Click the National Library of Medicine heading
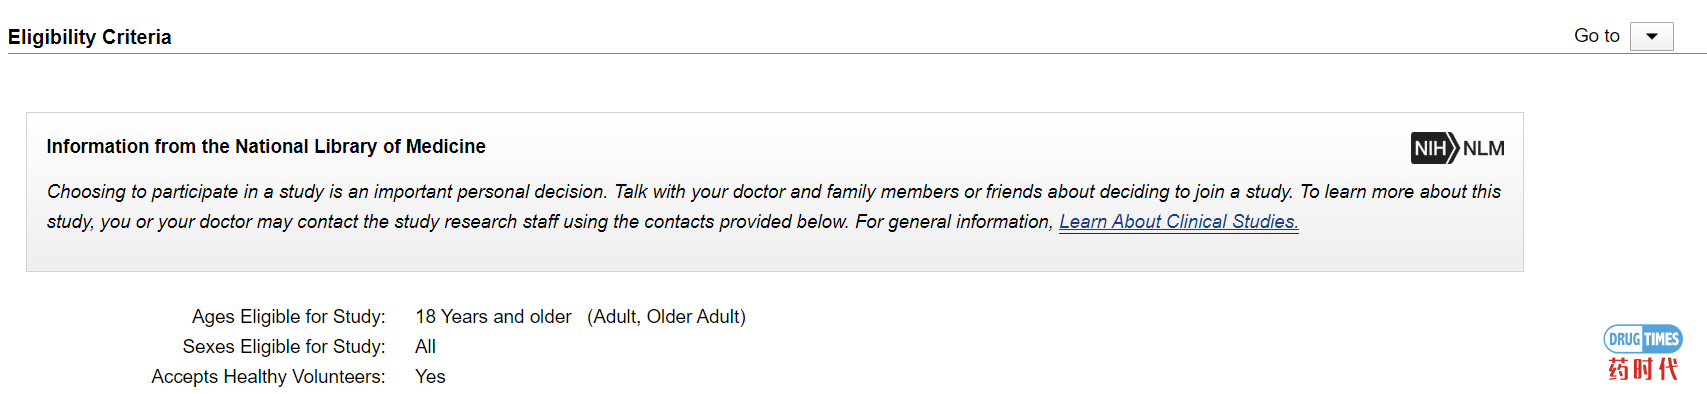Screen dimensions: 1707x394 (x=266, y=147)
